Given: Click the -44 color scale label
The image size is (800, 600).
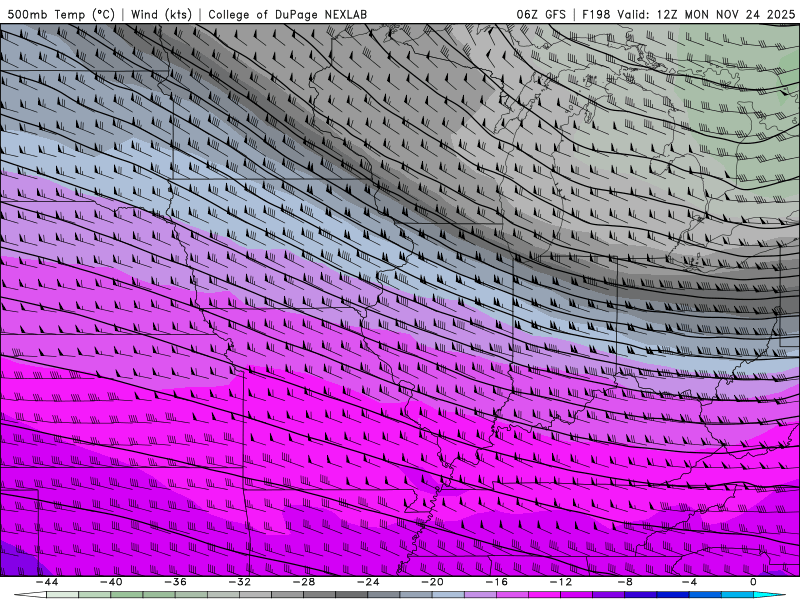Looking at the screenshot, I should pyautogui.click(x=47, y=582).
